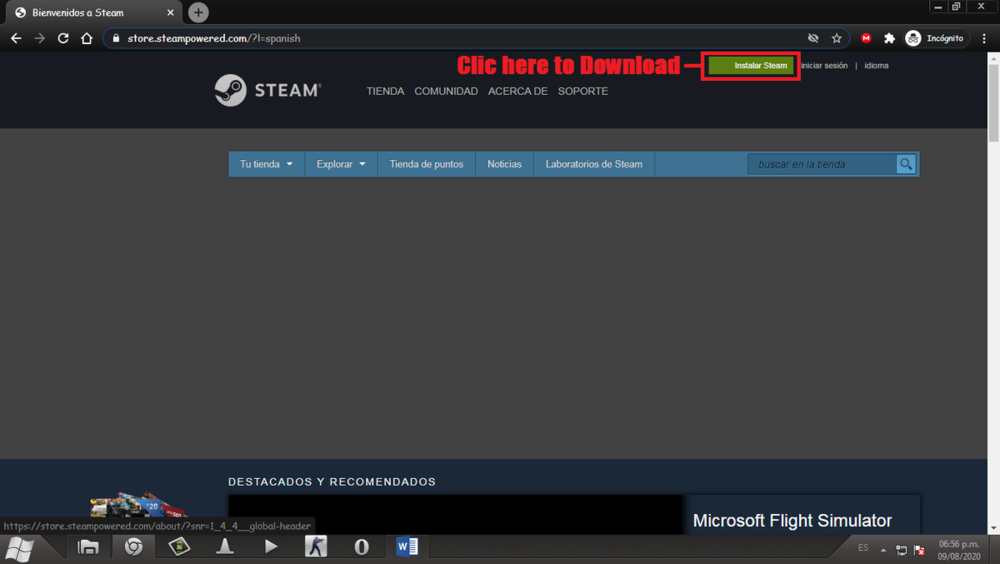Click the network tray icon

click(x=901, y=550)
